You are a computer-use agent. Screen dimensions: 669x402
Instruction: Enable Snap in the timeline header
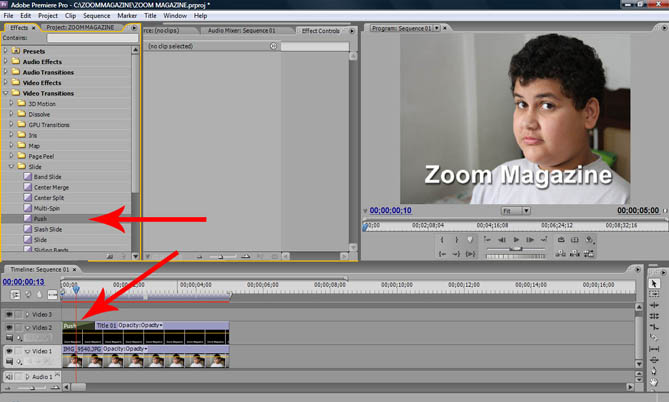(15, 295)
